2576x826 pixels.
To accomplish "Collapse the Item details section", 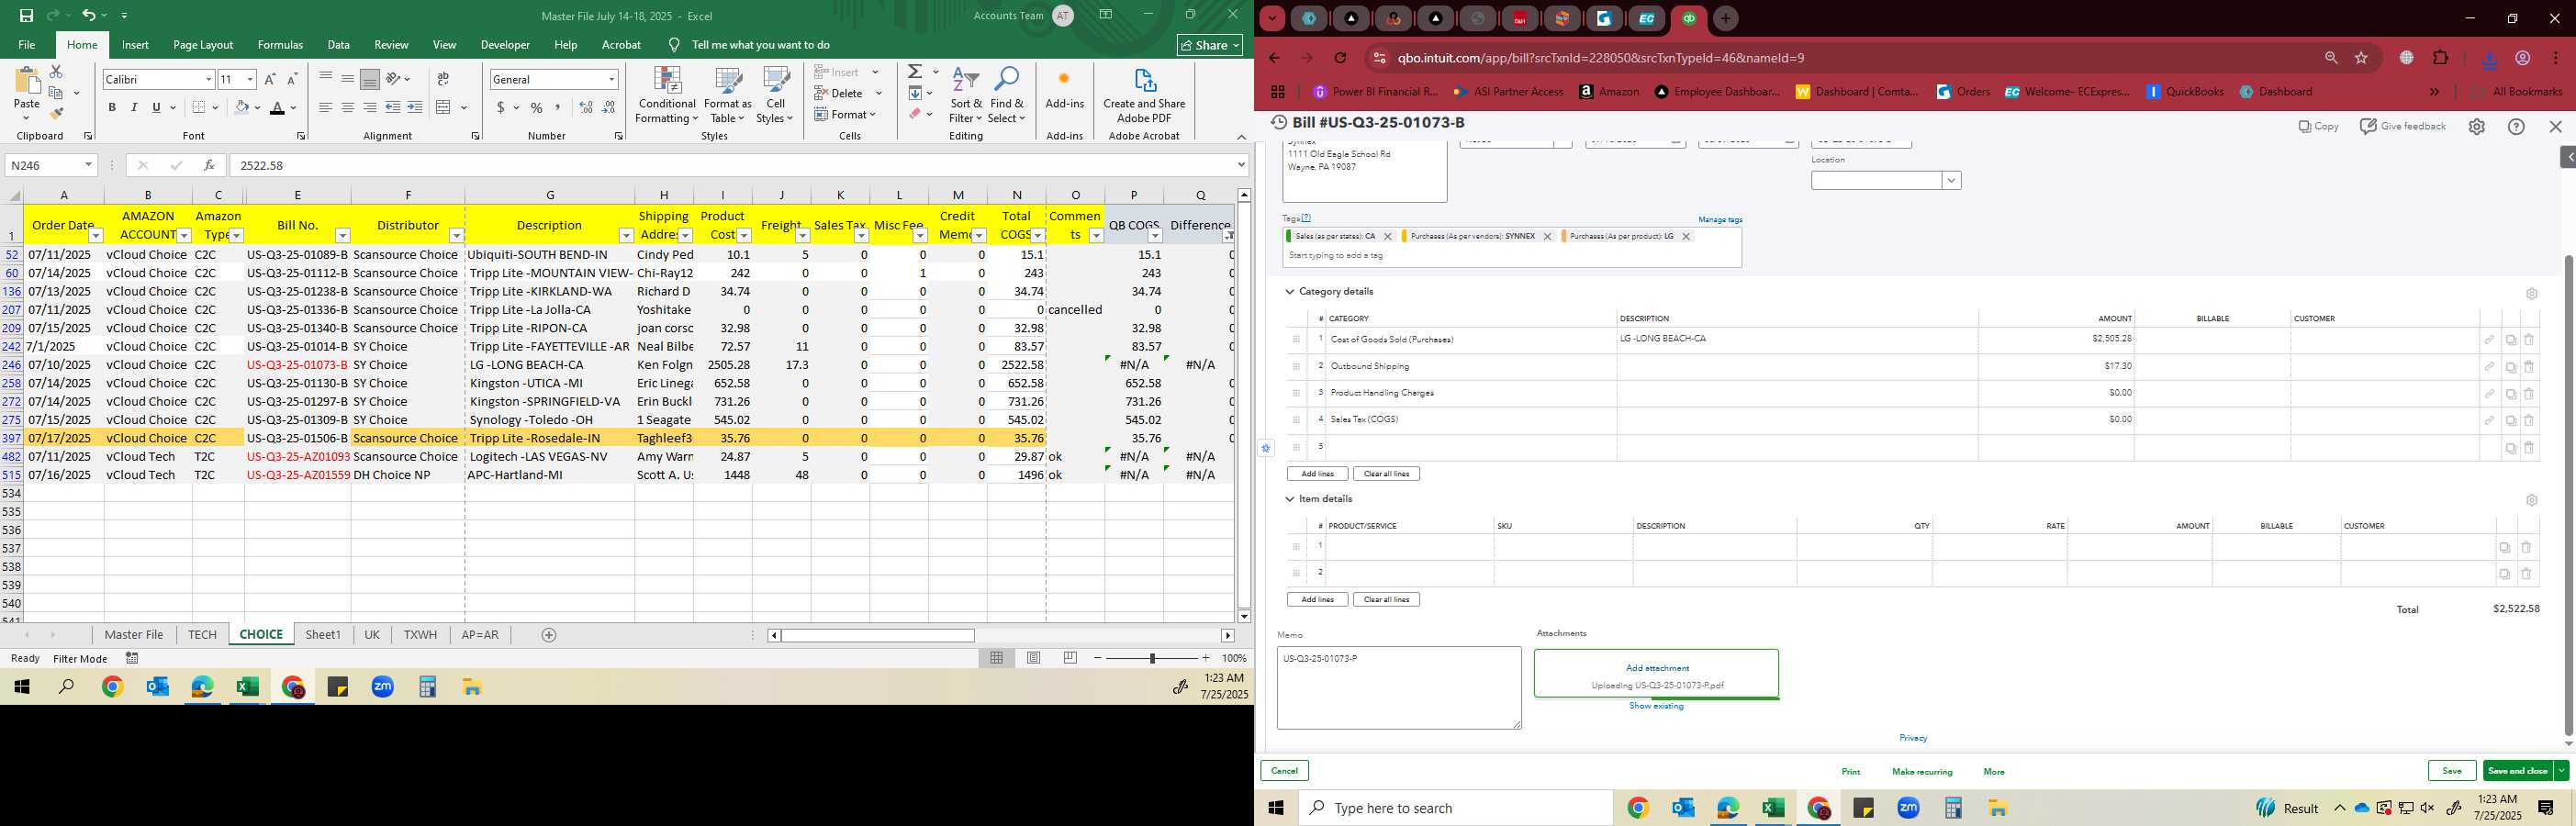I will coord(1290,499).
